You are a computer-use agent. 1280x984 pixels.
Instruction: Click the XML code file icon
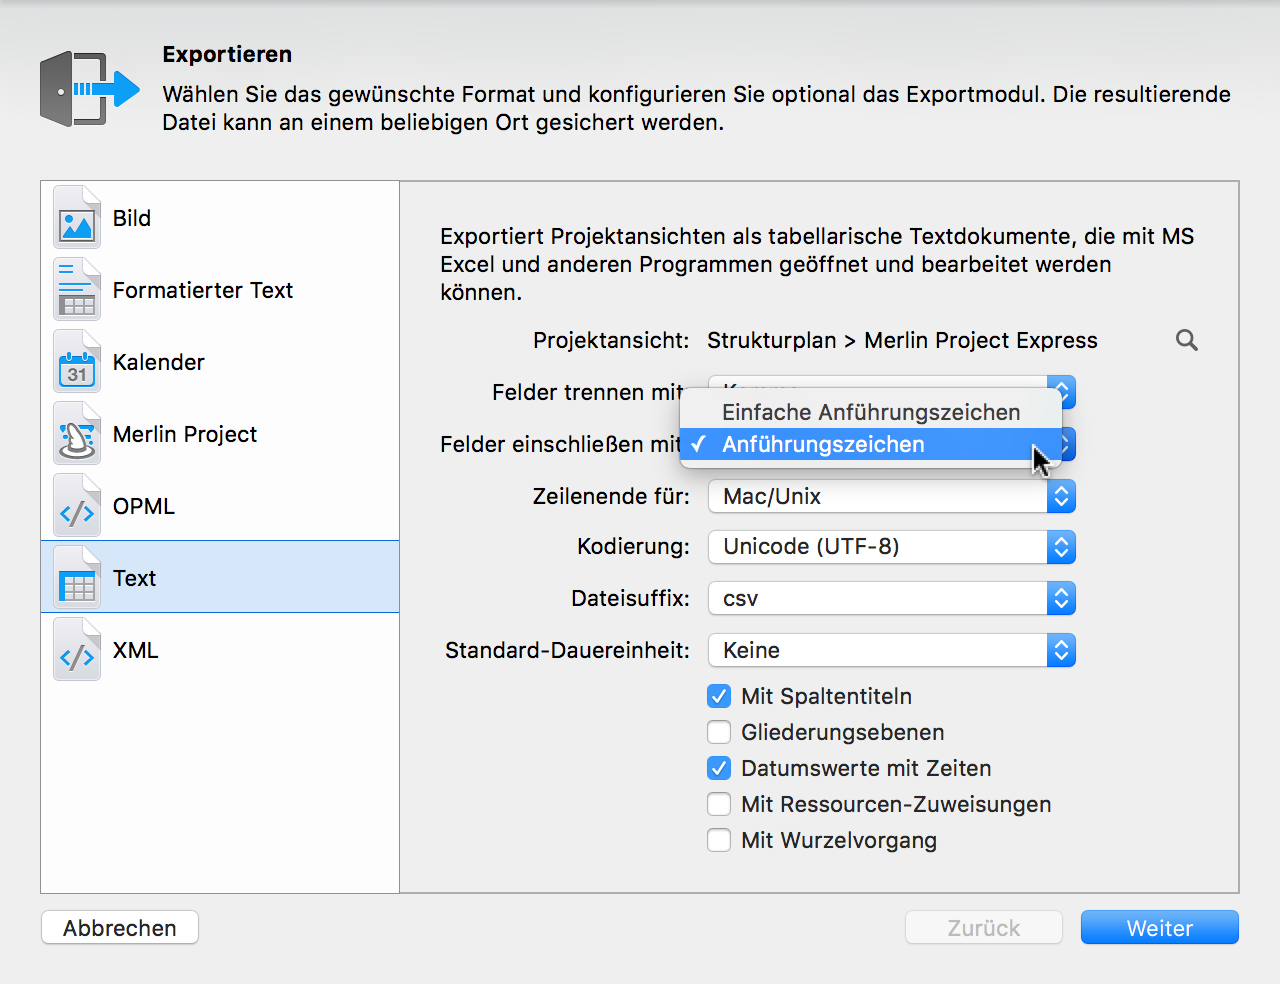point(77,650)
